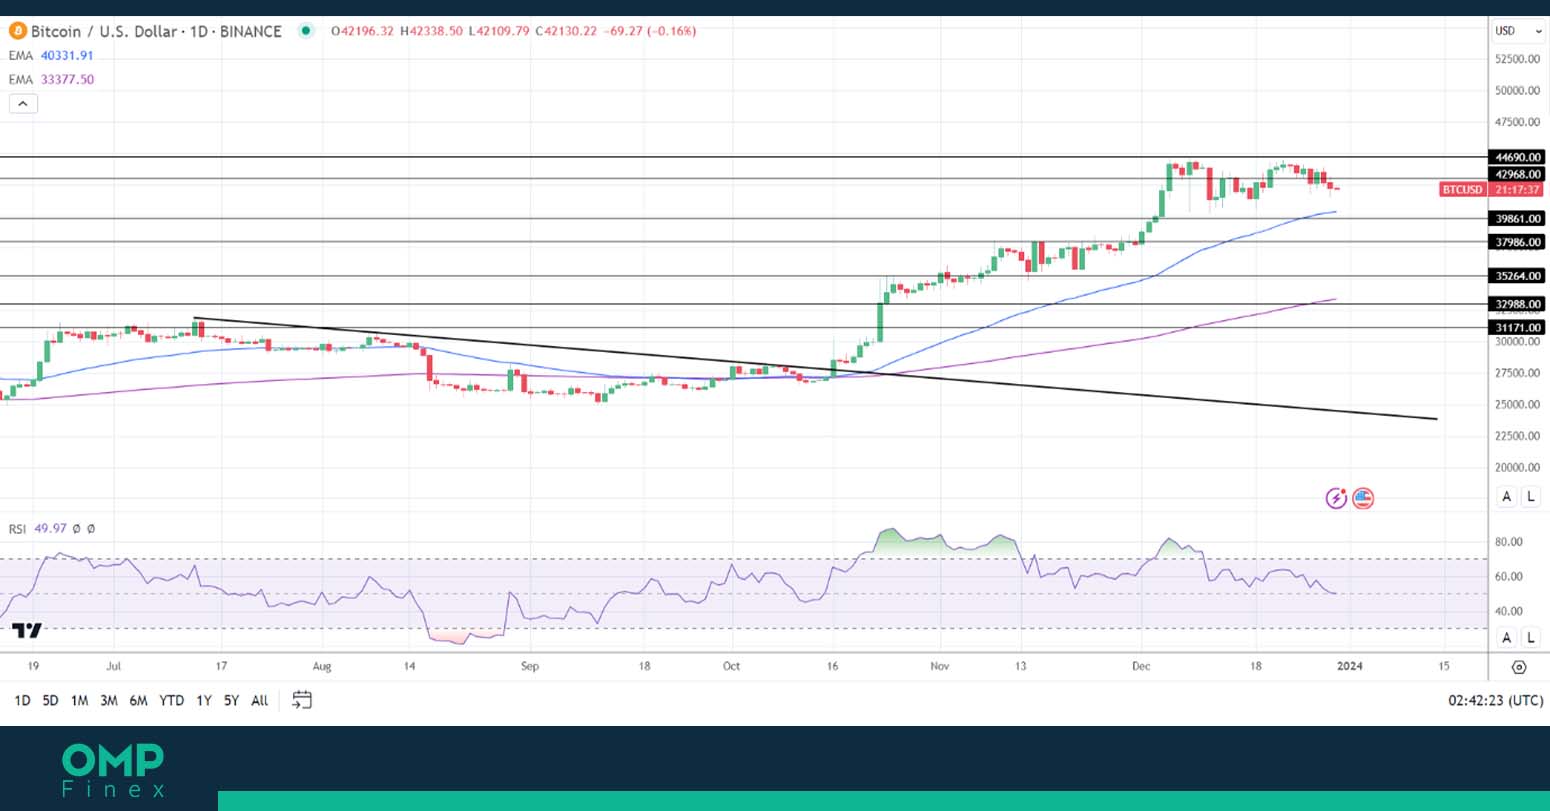Select the 6M time range
The height and width of the screenshot is (811, 1550).
coord(139,701)
